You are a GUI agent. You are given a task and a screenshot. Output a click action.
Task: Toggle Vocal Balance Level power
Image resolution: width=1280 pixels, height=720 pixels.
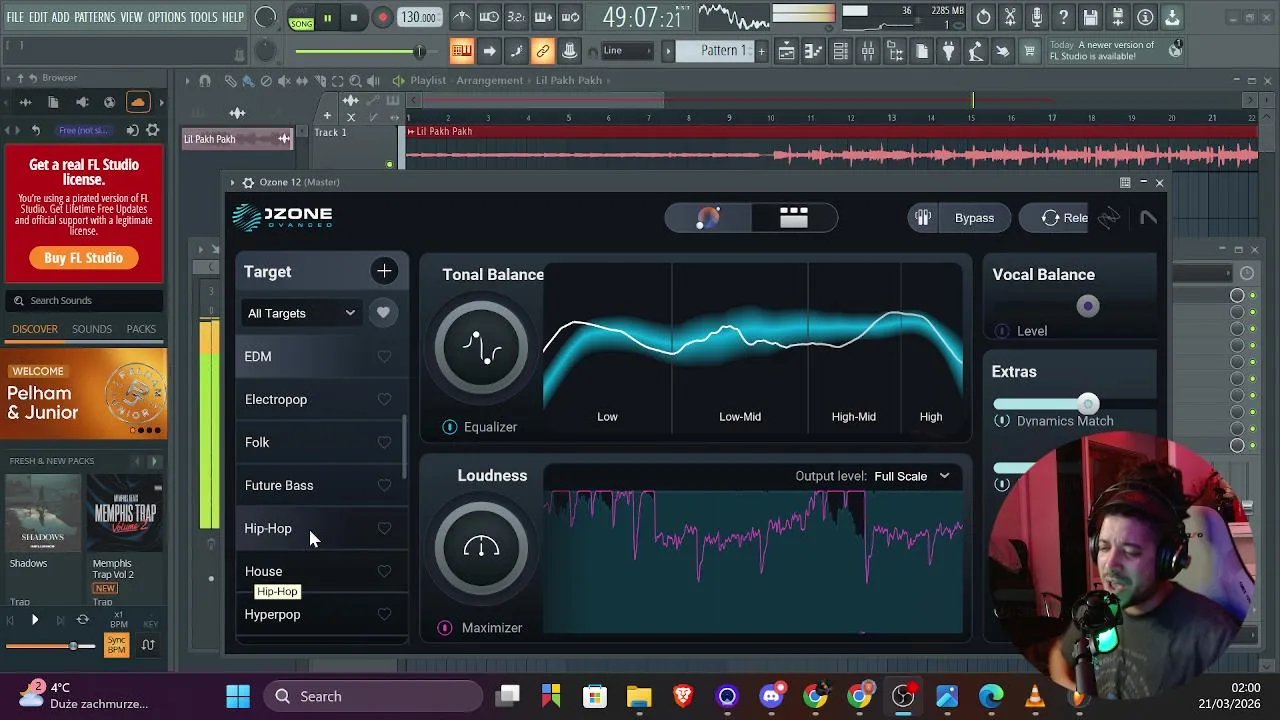click(x=1002, y=331)
